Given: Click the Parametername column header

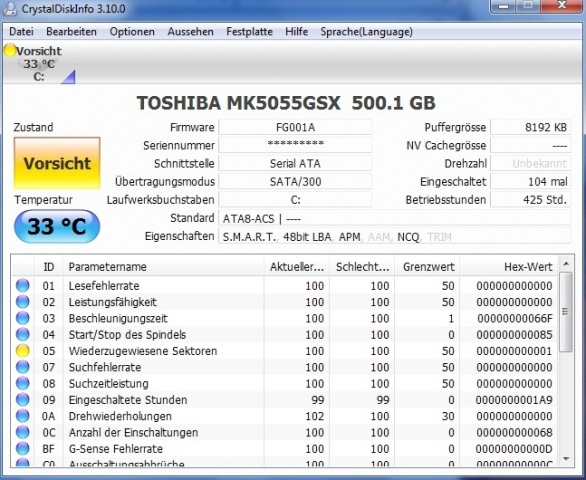Looking at the screenshot, I should tap(163, 267).
